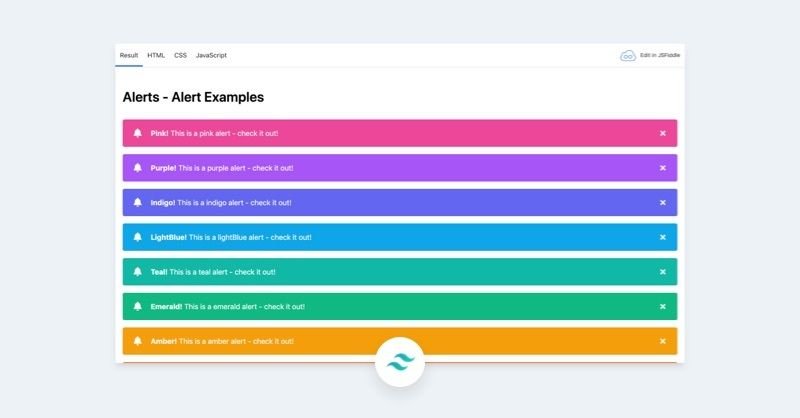800x418 pixels.
Task: Dismiss the indigo alert
Action: (x=663, y=203)
